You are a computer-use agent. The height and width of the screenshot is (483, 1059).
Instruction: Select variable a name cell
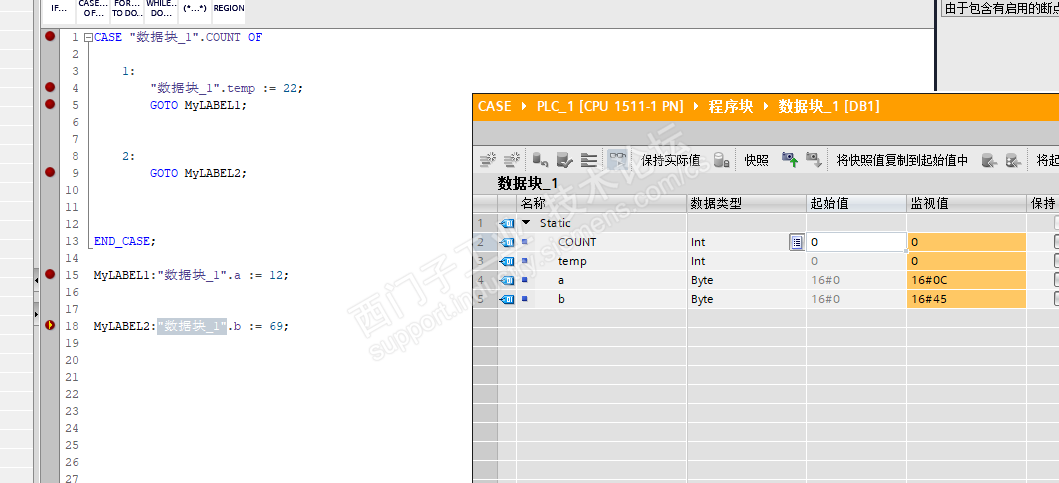[x=561, y=280]
